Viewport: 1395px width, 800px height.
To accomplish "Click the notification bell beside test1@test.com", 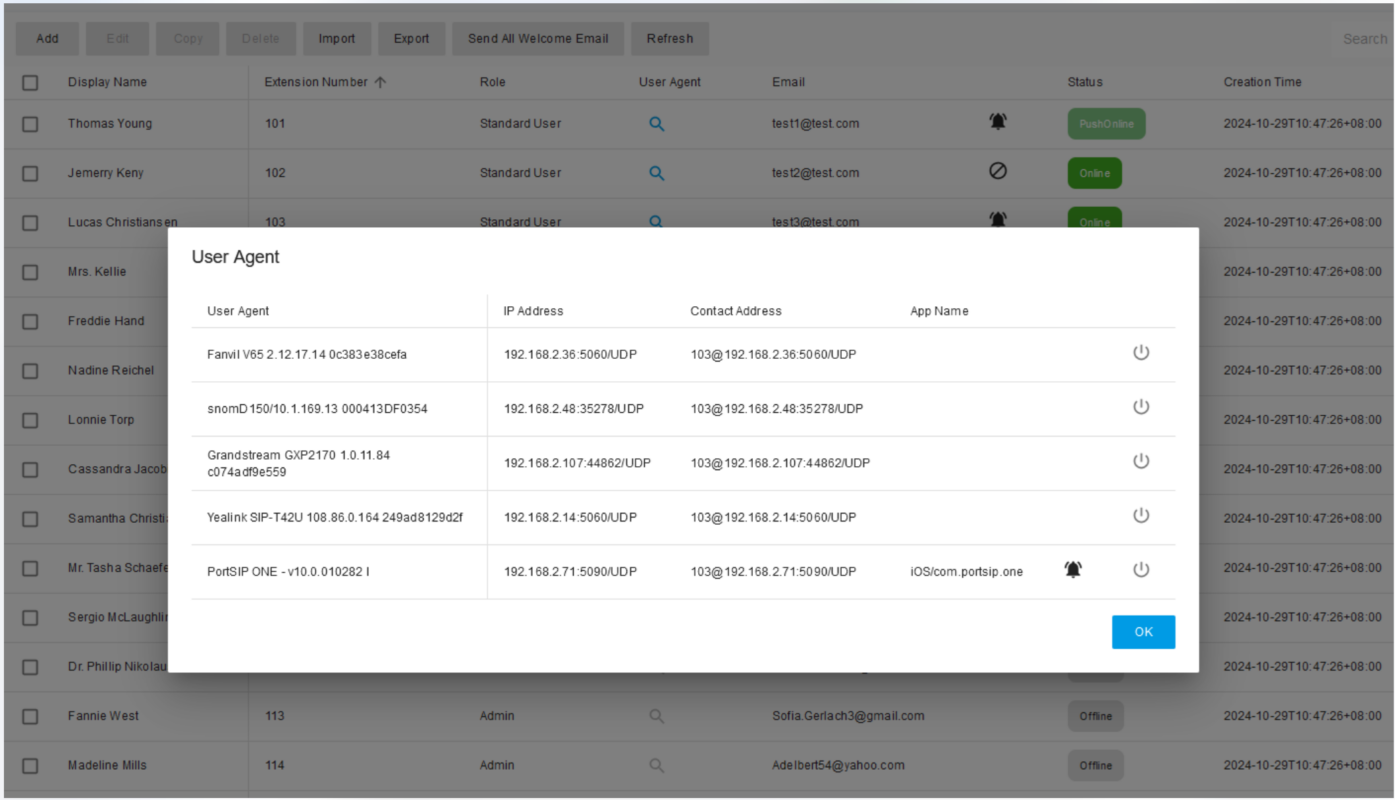I will (x=997, y=121).
